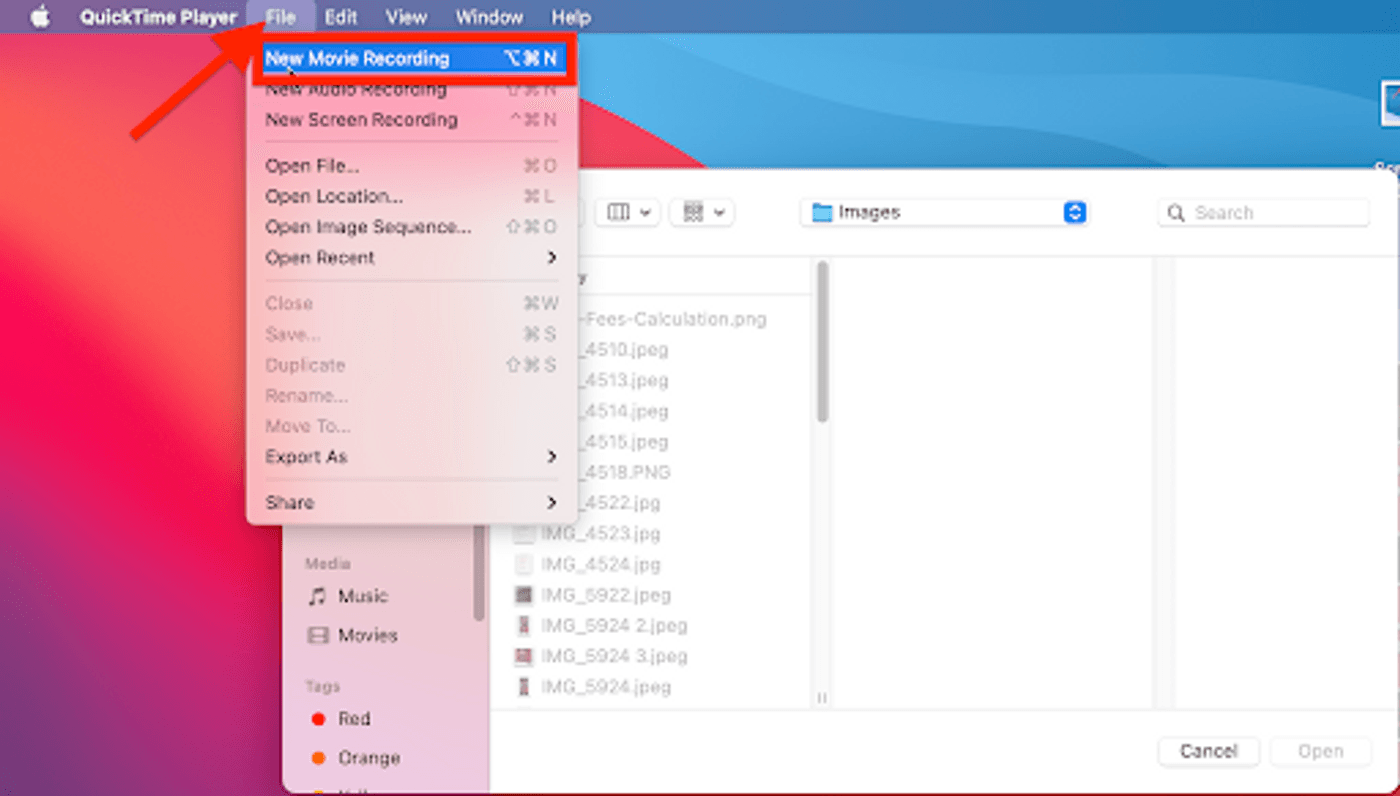Open the icon grid grouping dropdown
This screenshot has width=1400, height=796.
(x=704, y=212)
